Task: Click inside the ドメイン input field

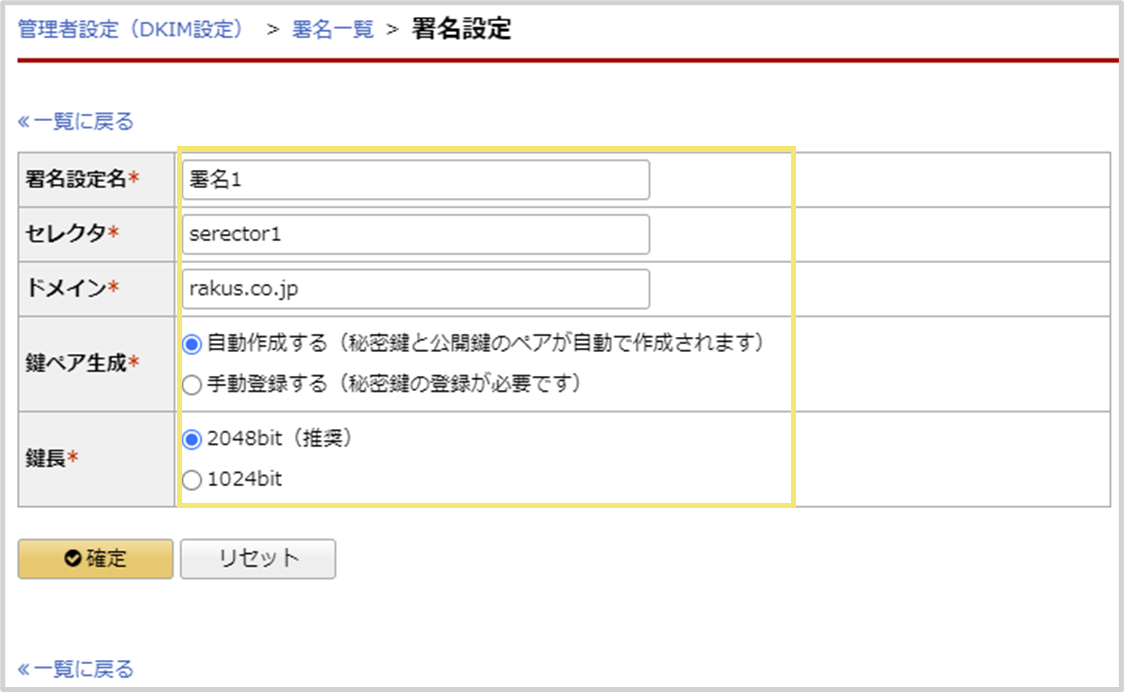Action: tap(415, 288)
